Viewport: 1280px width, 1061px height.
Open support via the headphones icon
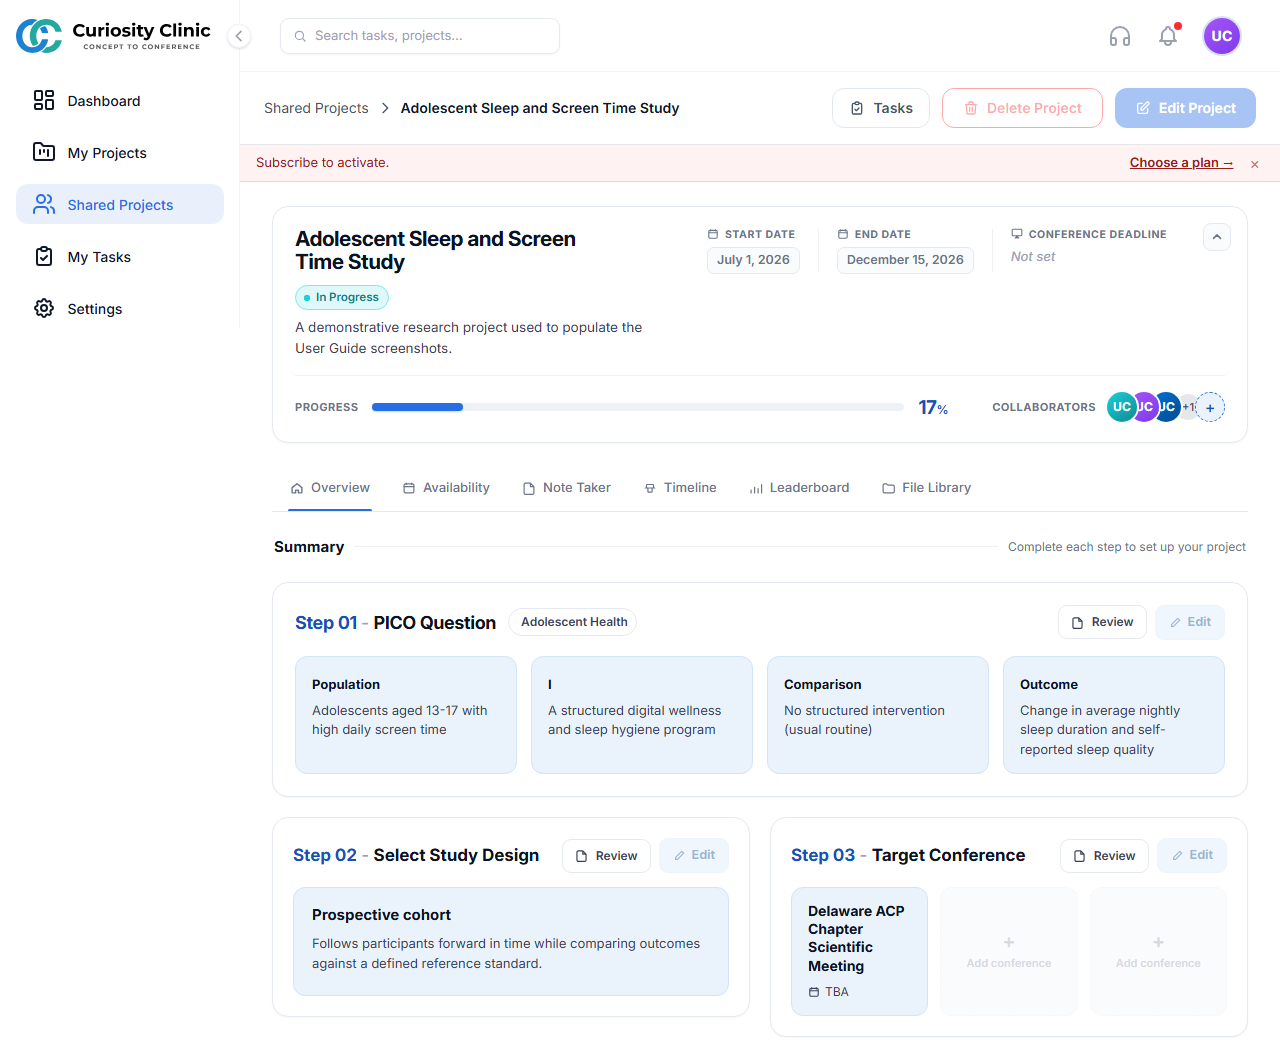(x=1120, y=36)
